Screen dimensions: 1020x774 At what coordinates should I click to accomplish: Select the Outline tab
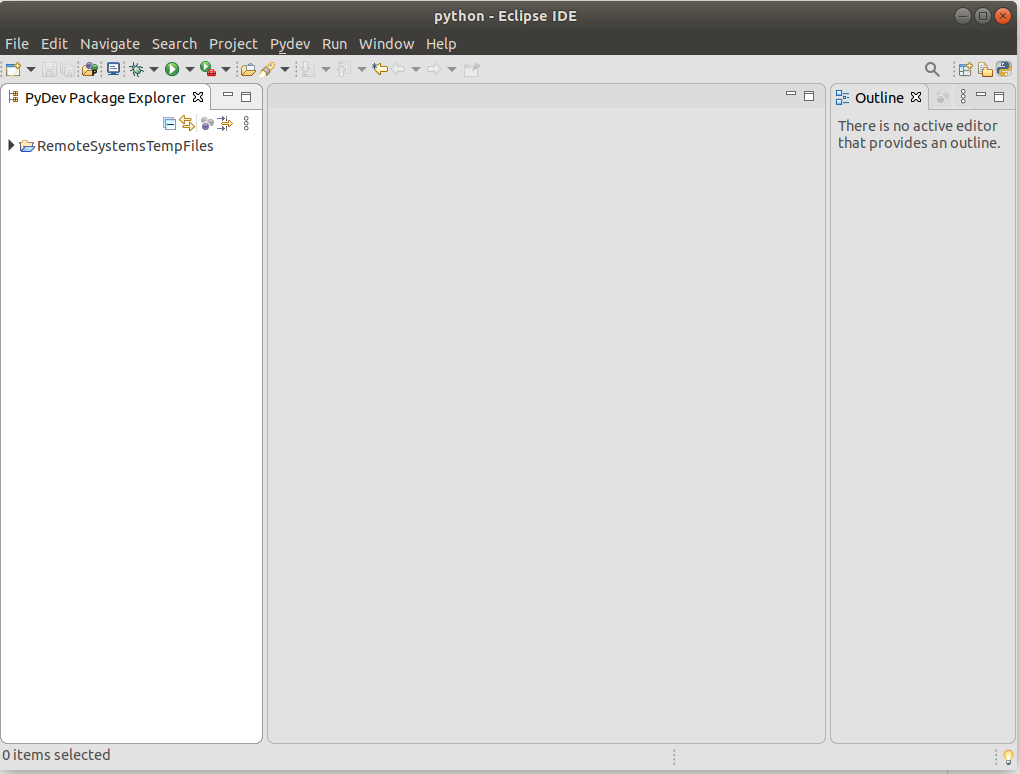(x=879, y=98)
